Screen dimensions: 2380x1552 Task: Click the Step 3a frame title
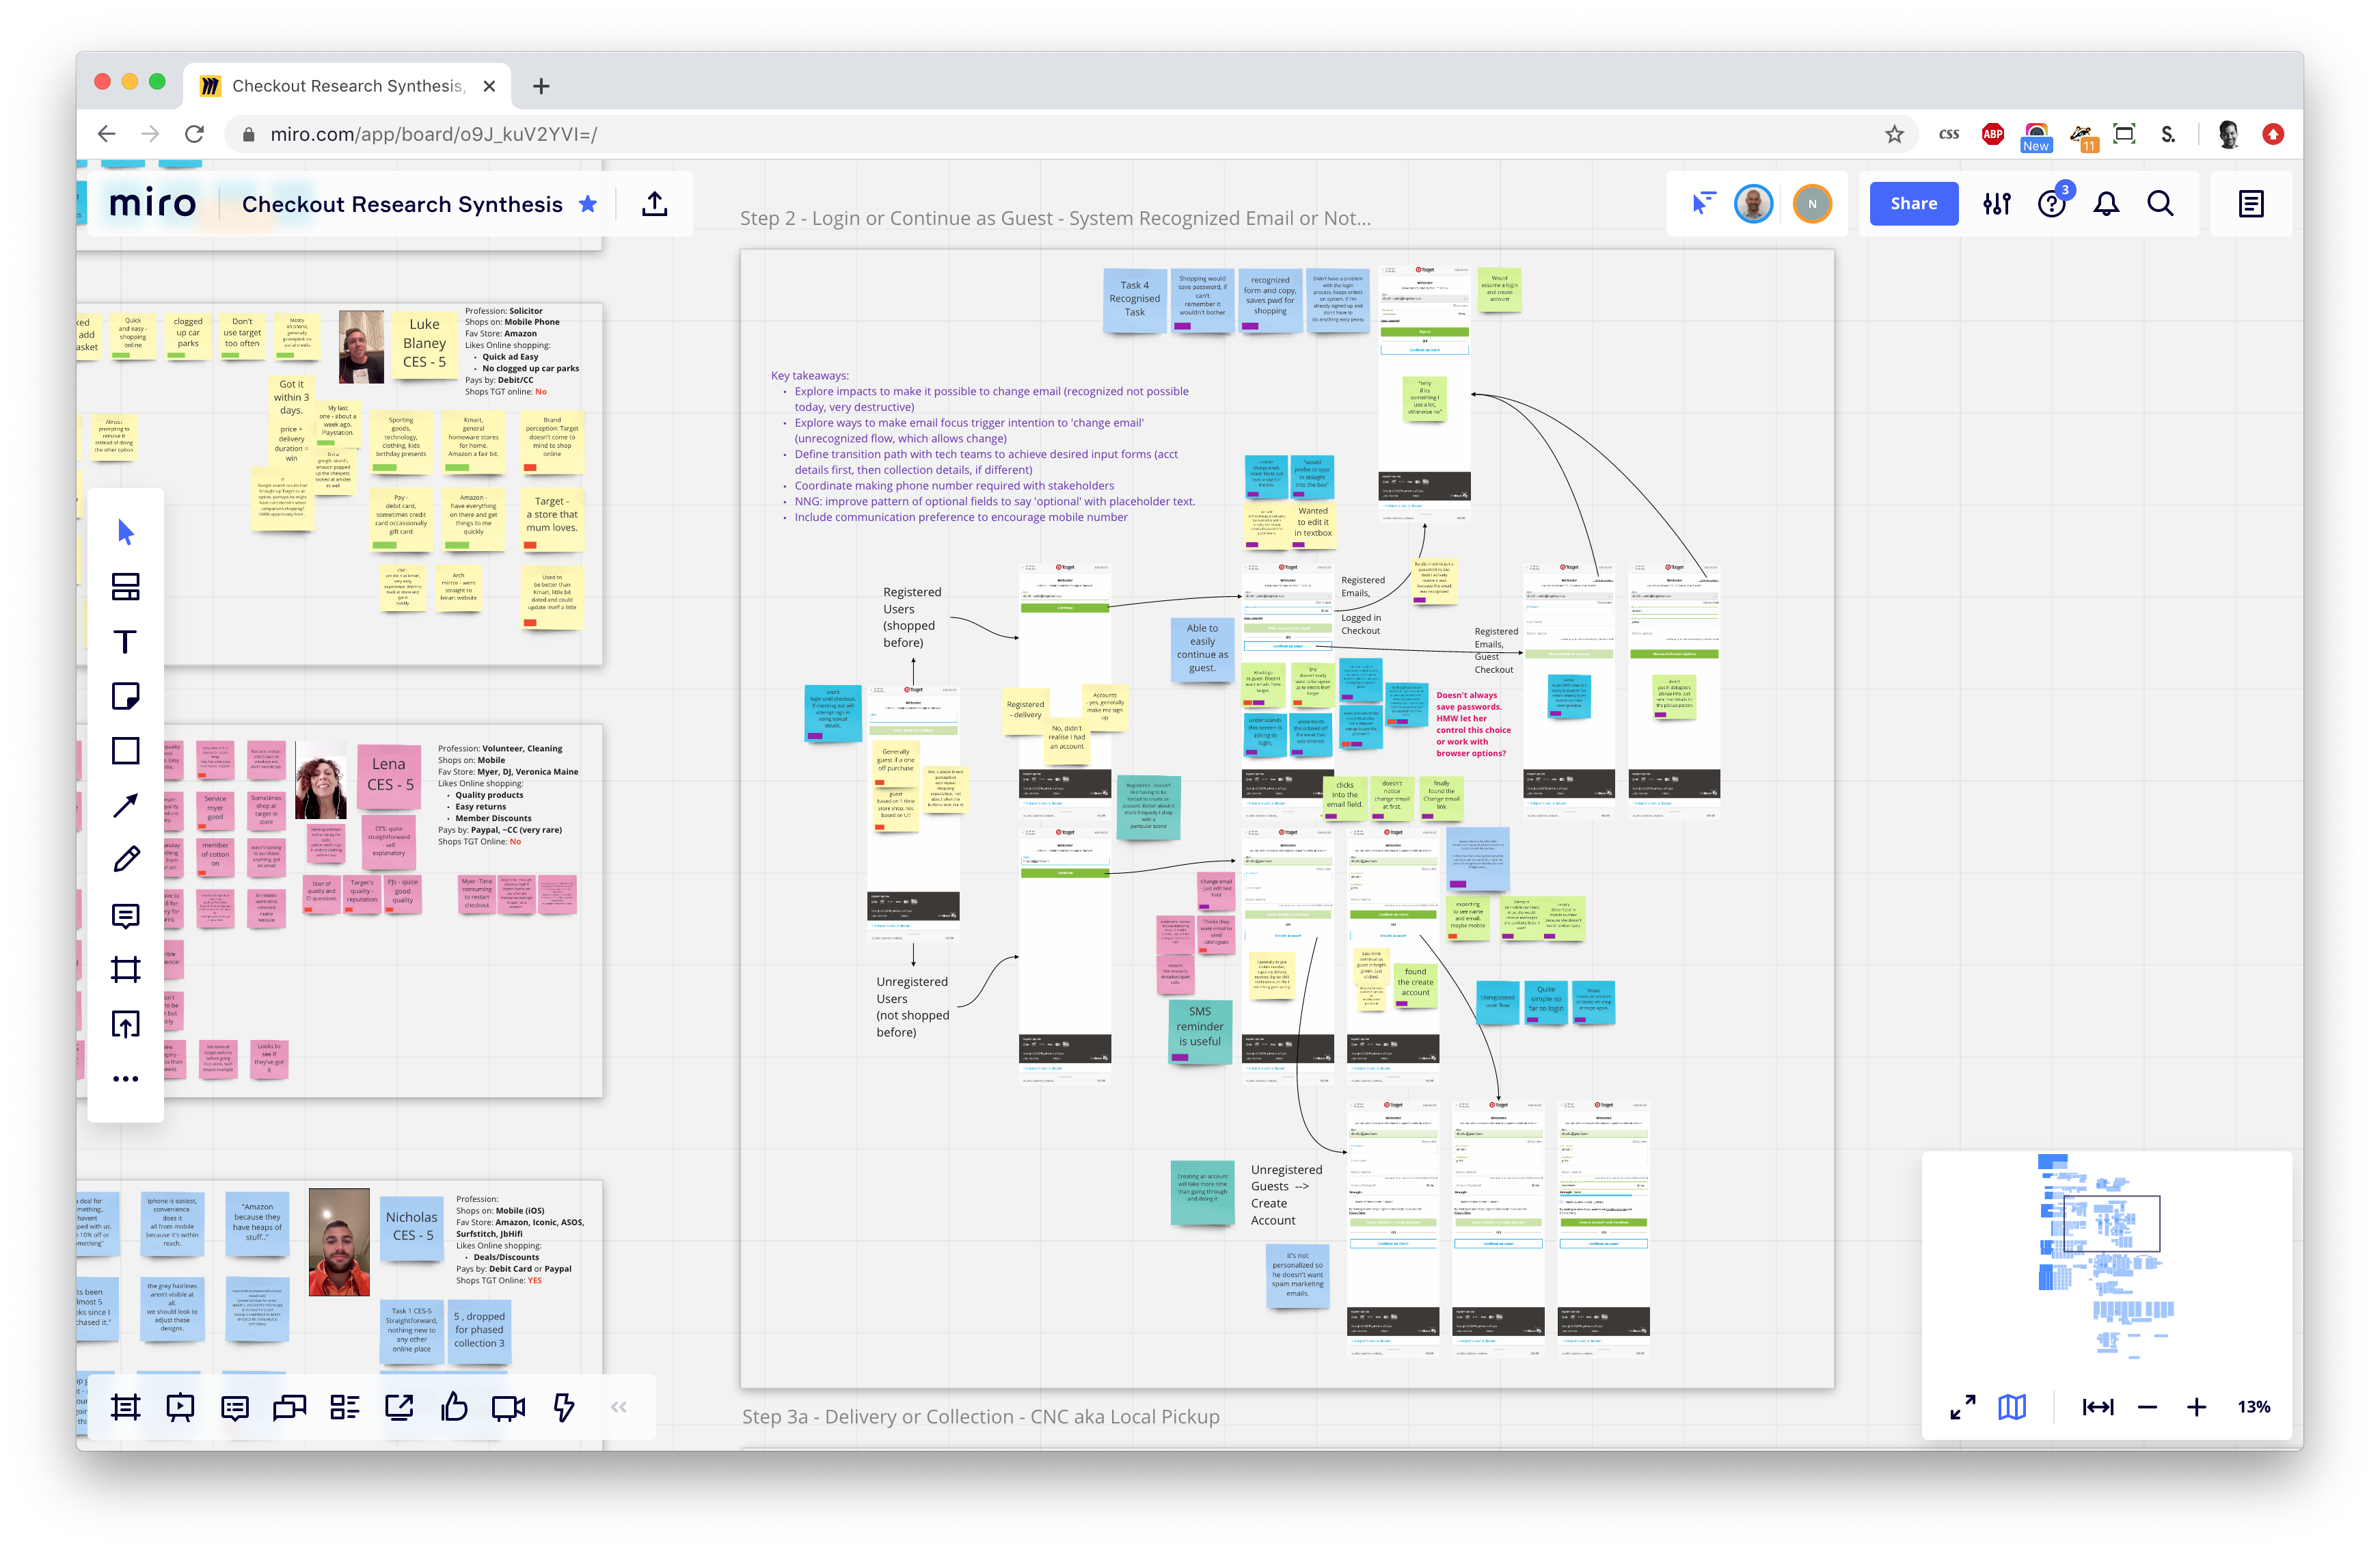click(980, 1417)
